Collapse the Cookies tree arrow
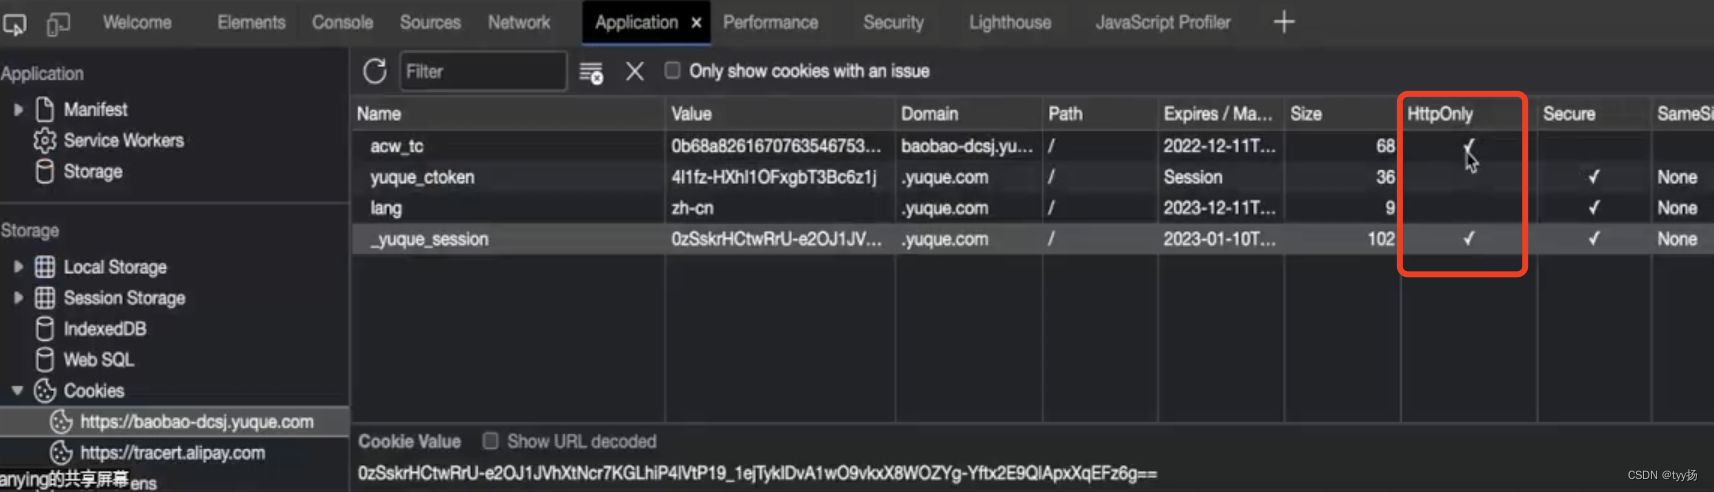Image resolution: width=1714 pixels, height=492 pixels. click(18, 390)
